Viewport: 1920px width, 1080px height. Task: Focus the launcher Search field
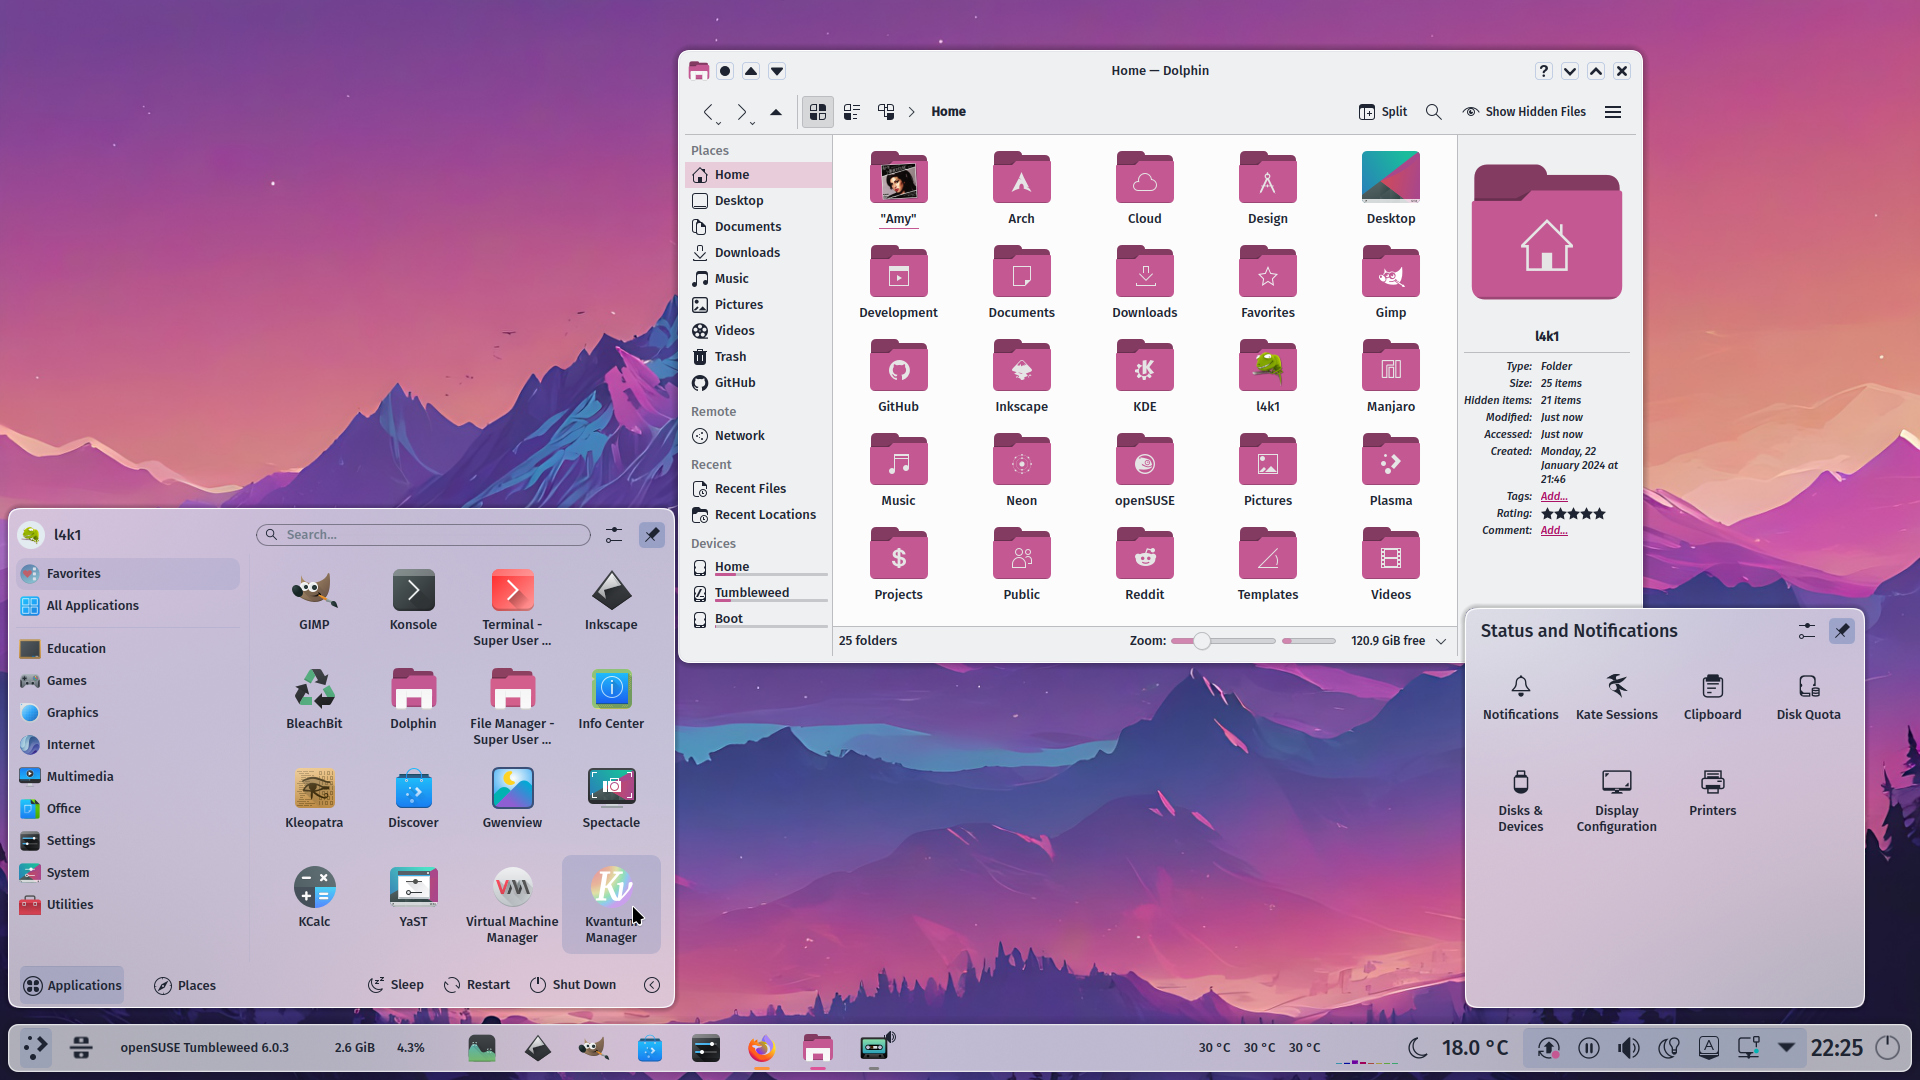click(x=424, y=535)
